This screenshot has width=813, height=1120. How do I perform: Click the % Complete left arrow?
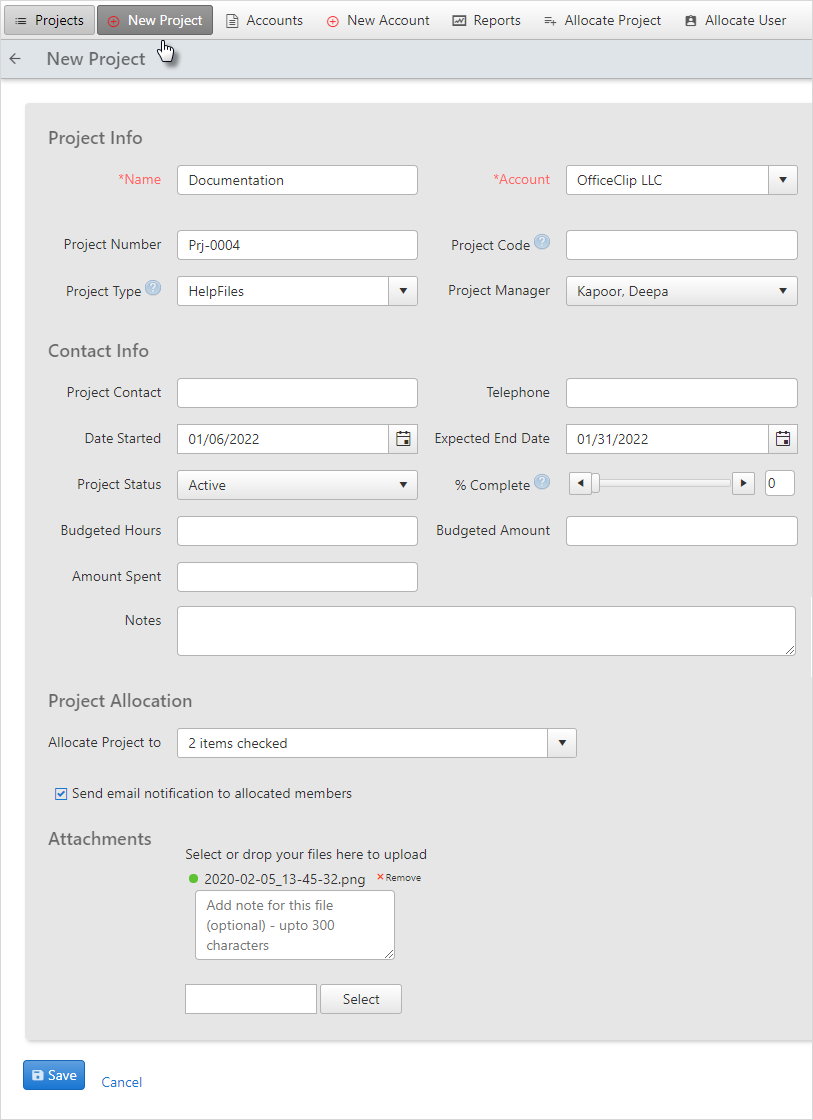pos(580,484)
